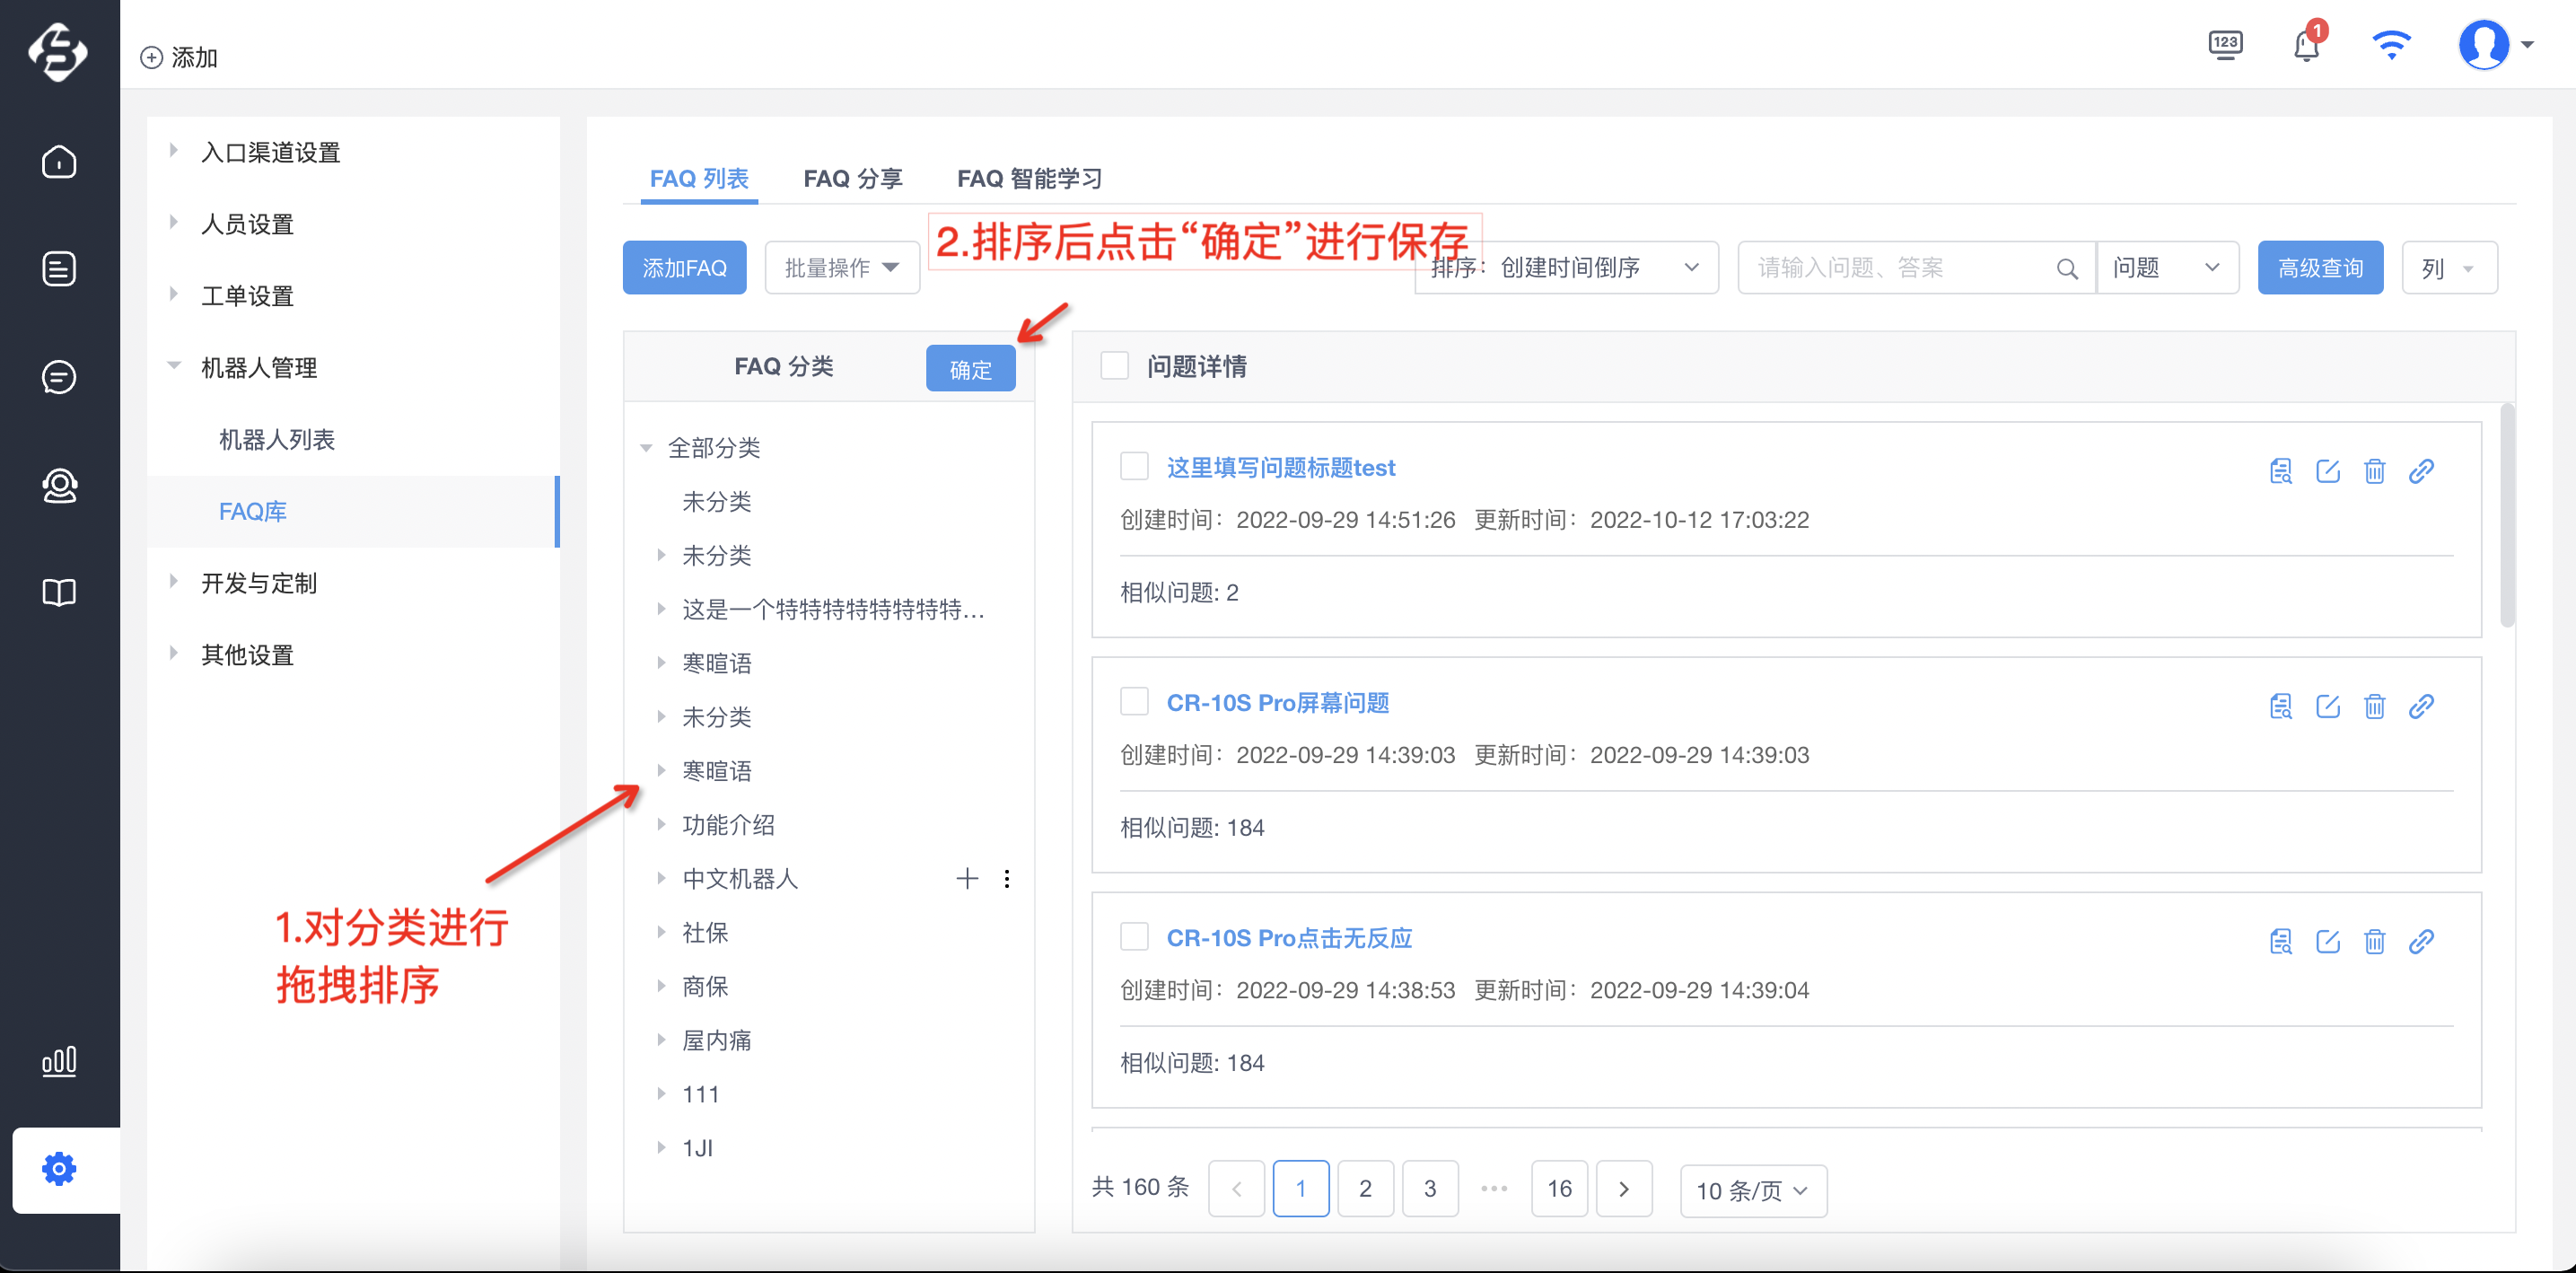Viewport: 2576px width, 1273px height.
Task: Copy link of CR-10S Pro点击无反应 FAQ
Action: 2421,941
